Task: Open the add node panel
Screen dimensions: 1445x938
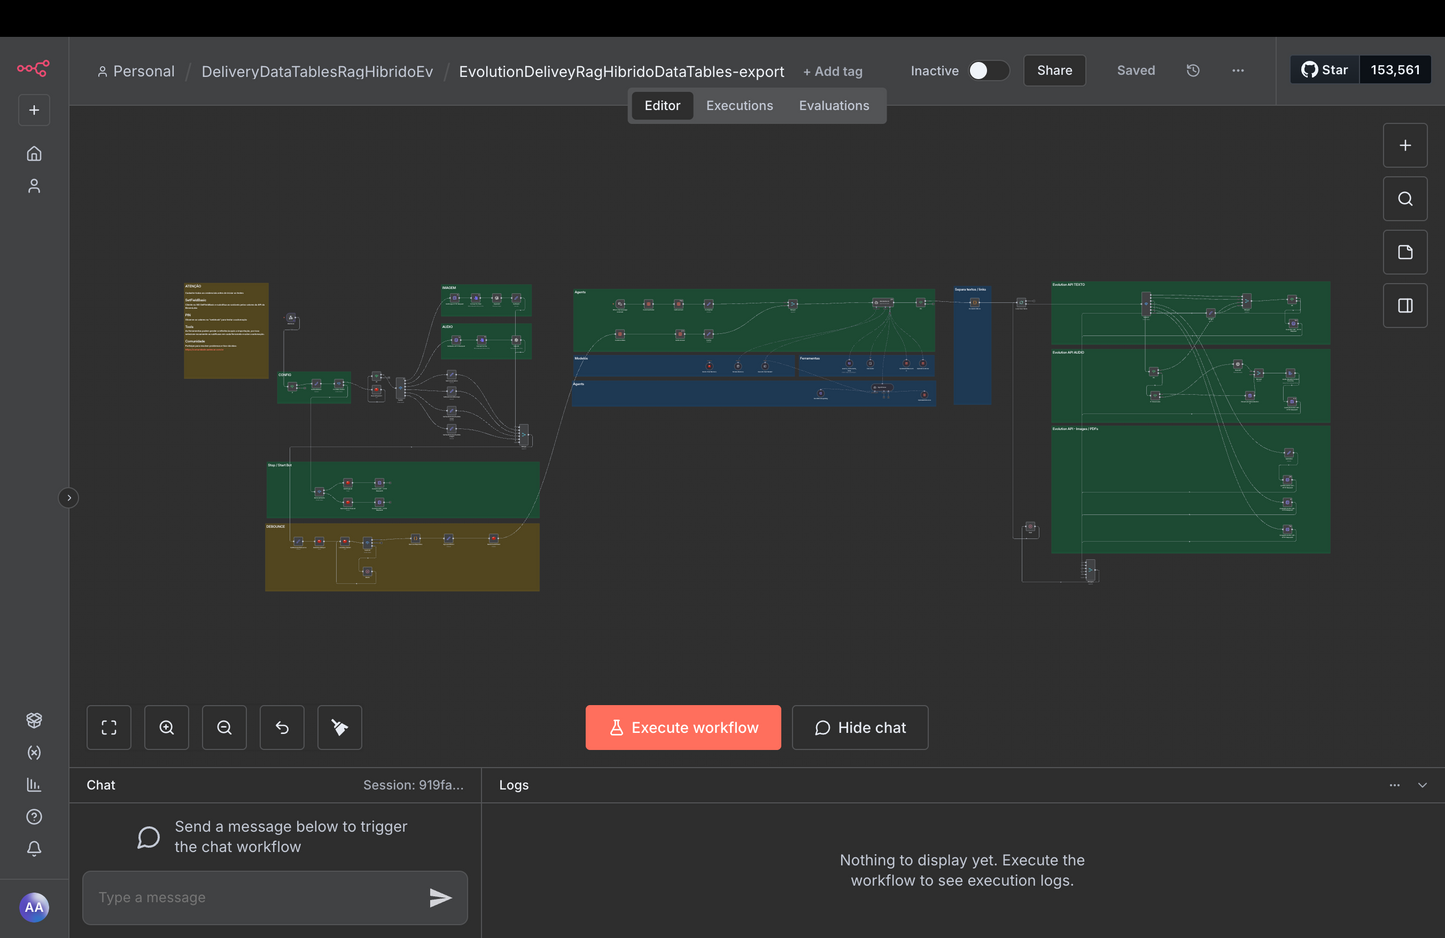Action: pos(1405,145)
